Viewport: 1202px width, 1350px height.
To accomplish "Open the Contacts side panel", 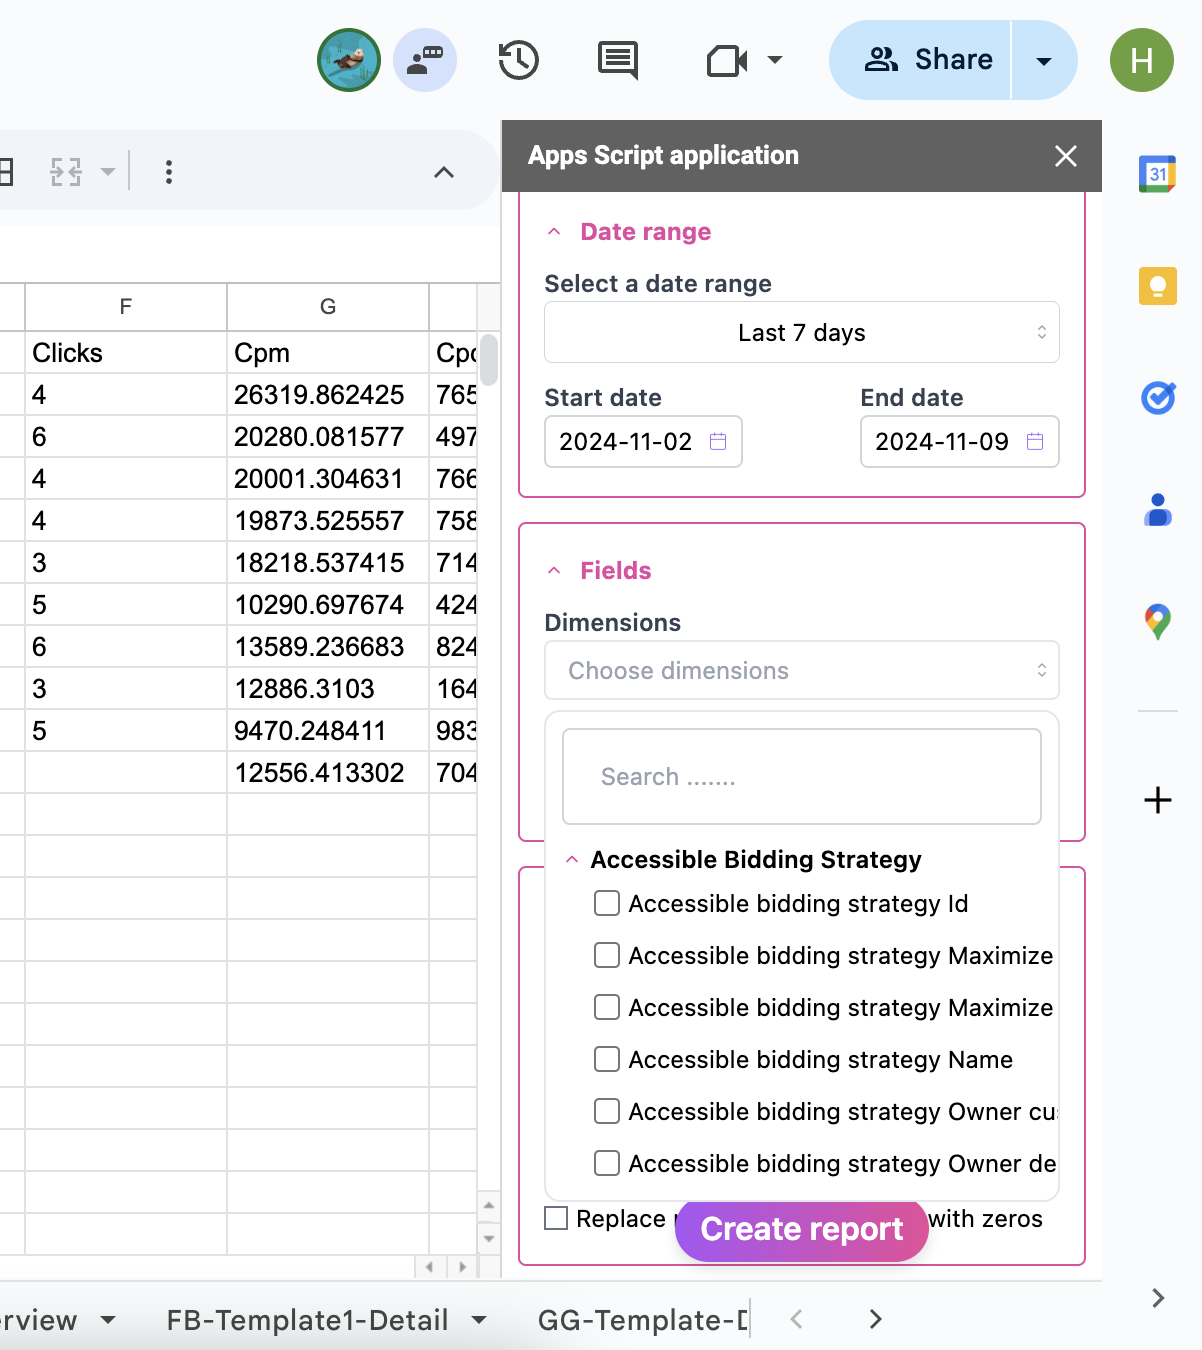I will click(1157, 511).
